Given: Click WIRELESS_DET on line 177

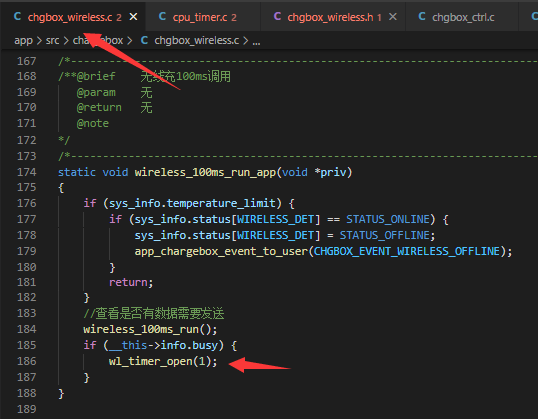Looking at the screenshot, I should [275, 219].
